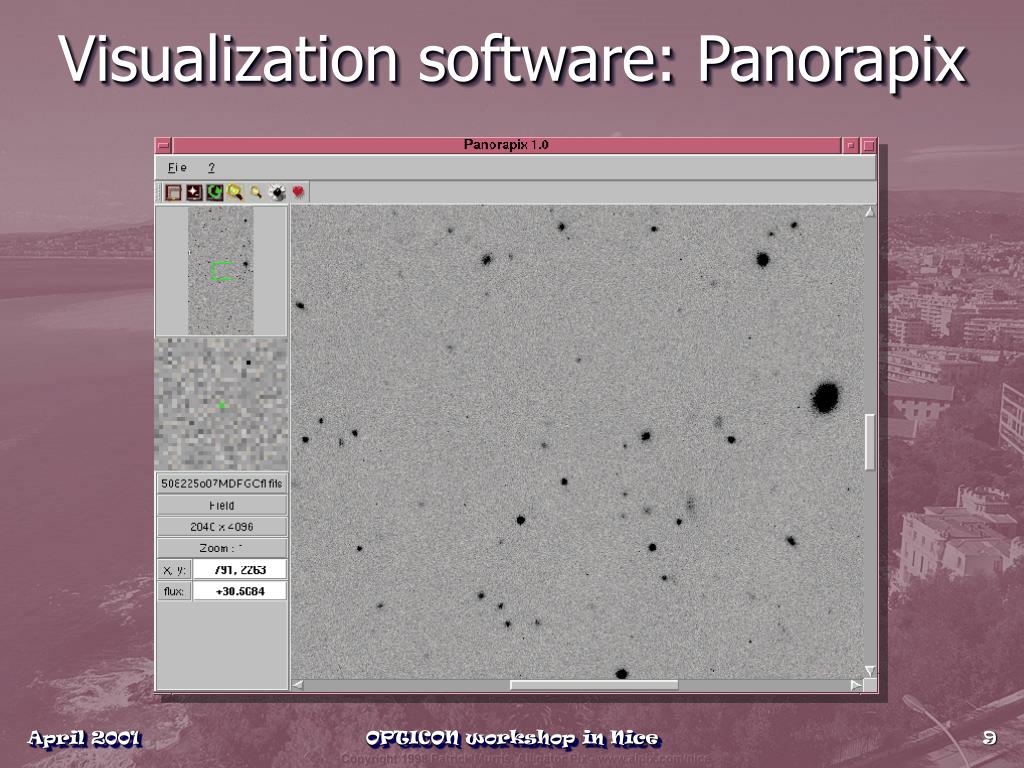Click the black-and-white contrast ball icon
Viewport: 1024px width, 768px height.
(277, 192)
